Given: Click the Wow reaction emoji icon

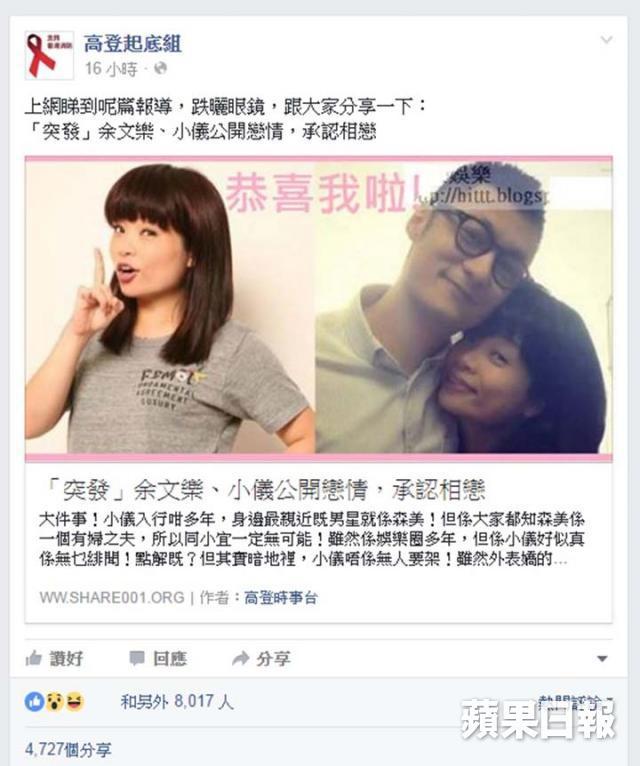Looking at the screenshot, I should [x=54, y=702].
